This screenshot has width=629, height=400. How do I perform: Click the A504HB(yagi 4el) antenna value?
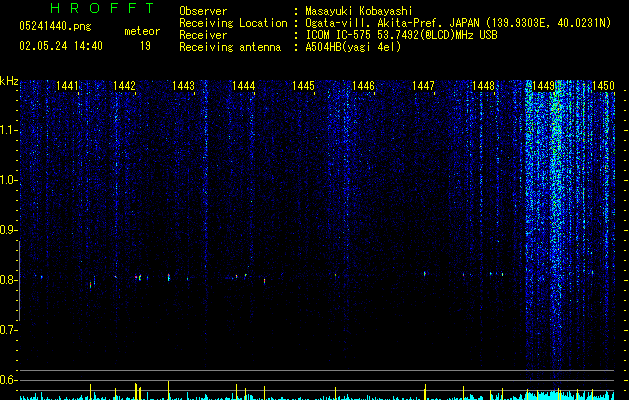(x=353, y=47)
